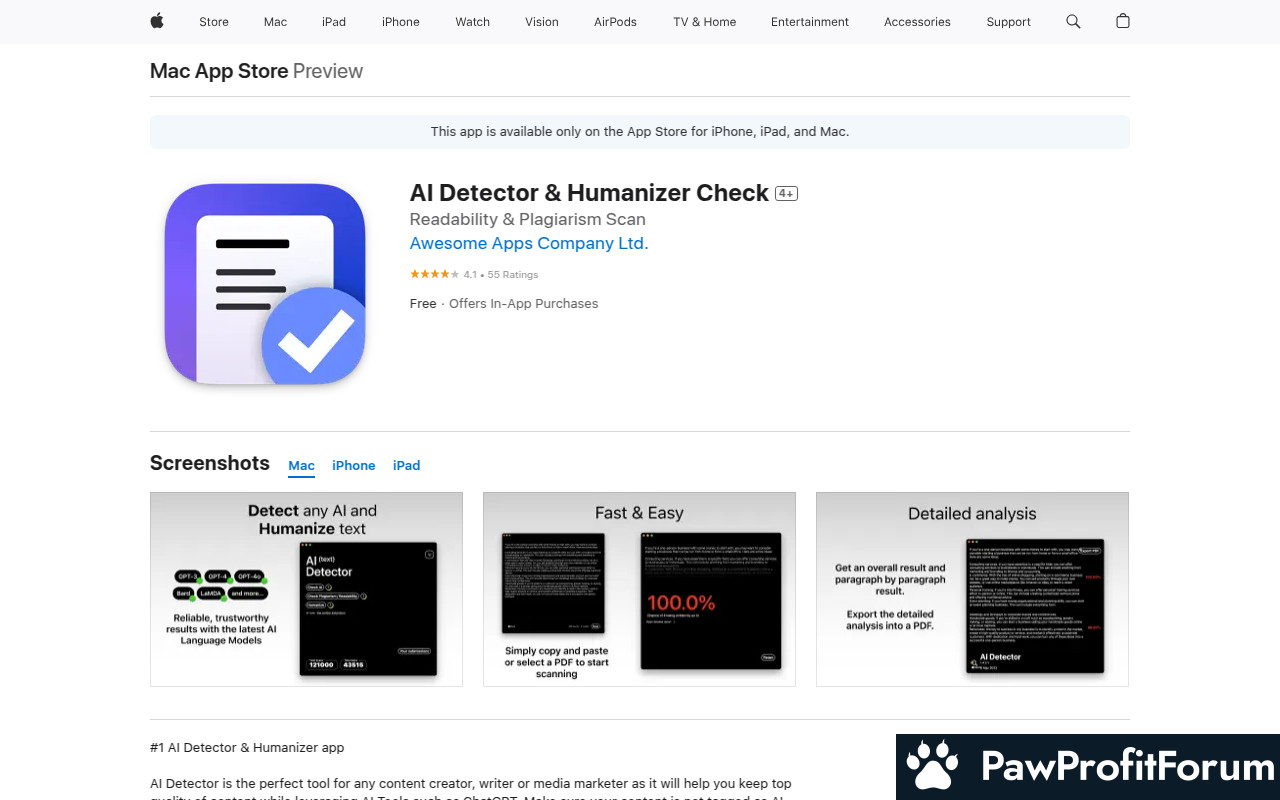
Task: Open the shopping bag icon
Action: tap(1123, 21)
